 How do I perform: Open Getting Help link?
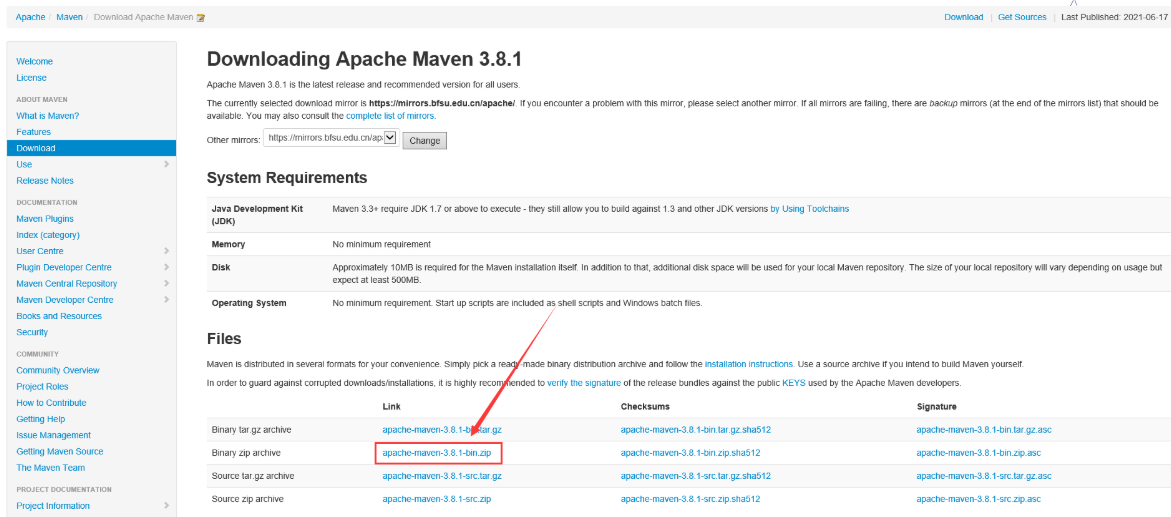(x=40, y=419)
